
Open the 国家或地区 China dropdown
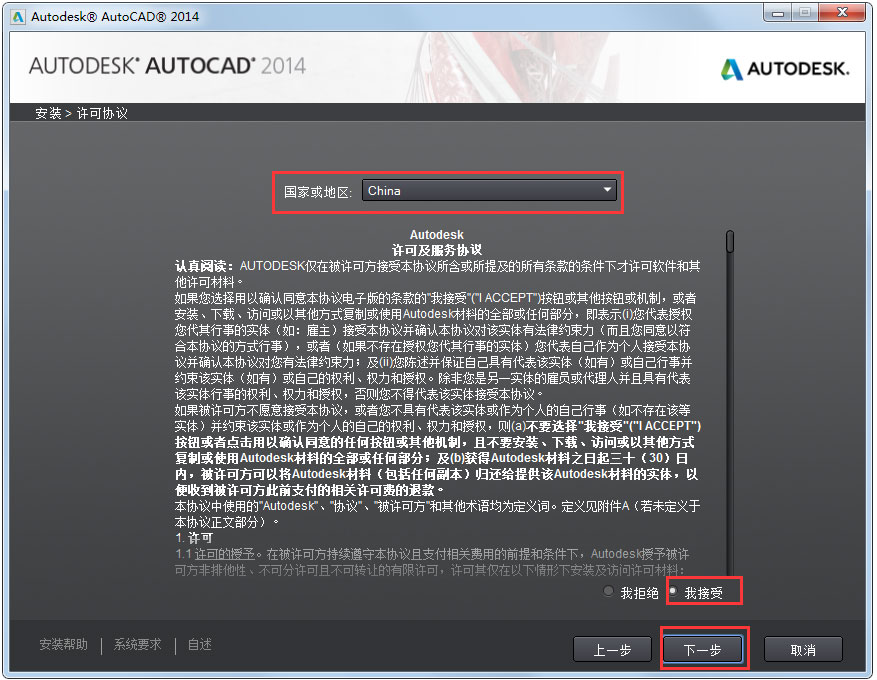point(489,191)
